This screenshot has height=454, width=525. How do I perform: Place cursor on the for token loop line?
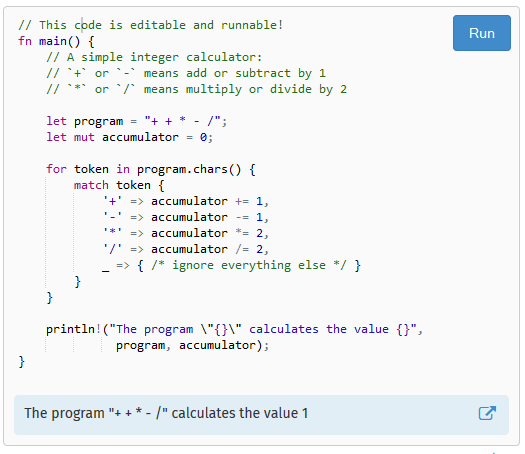151,169
